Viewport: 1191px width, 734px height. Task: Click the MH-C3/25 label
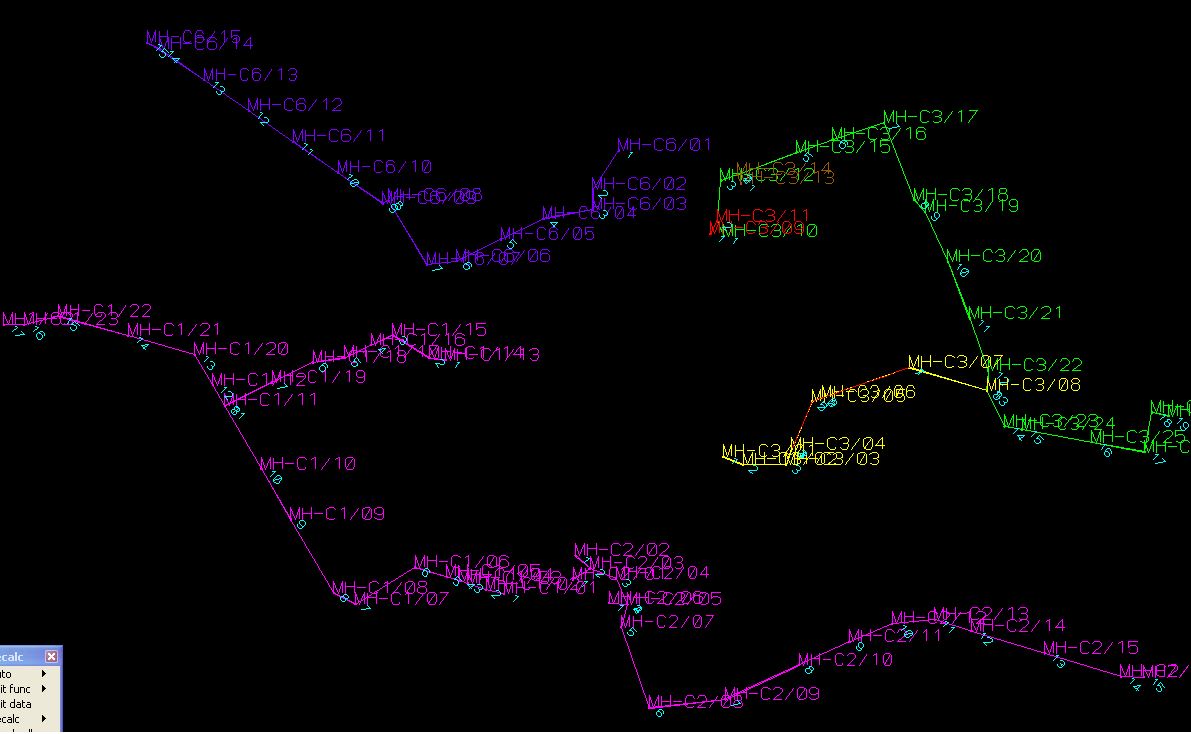(x=1138, y=437)
